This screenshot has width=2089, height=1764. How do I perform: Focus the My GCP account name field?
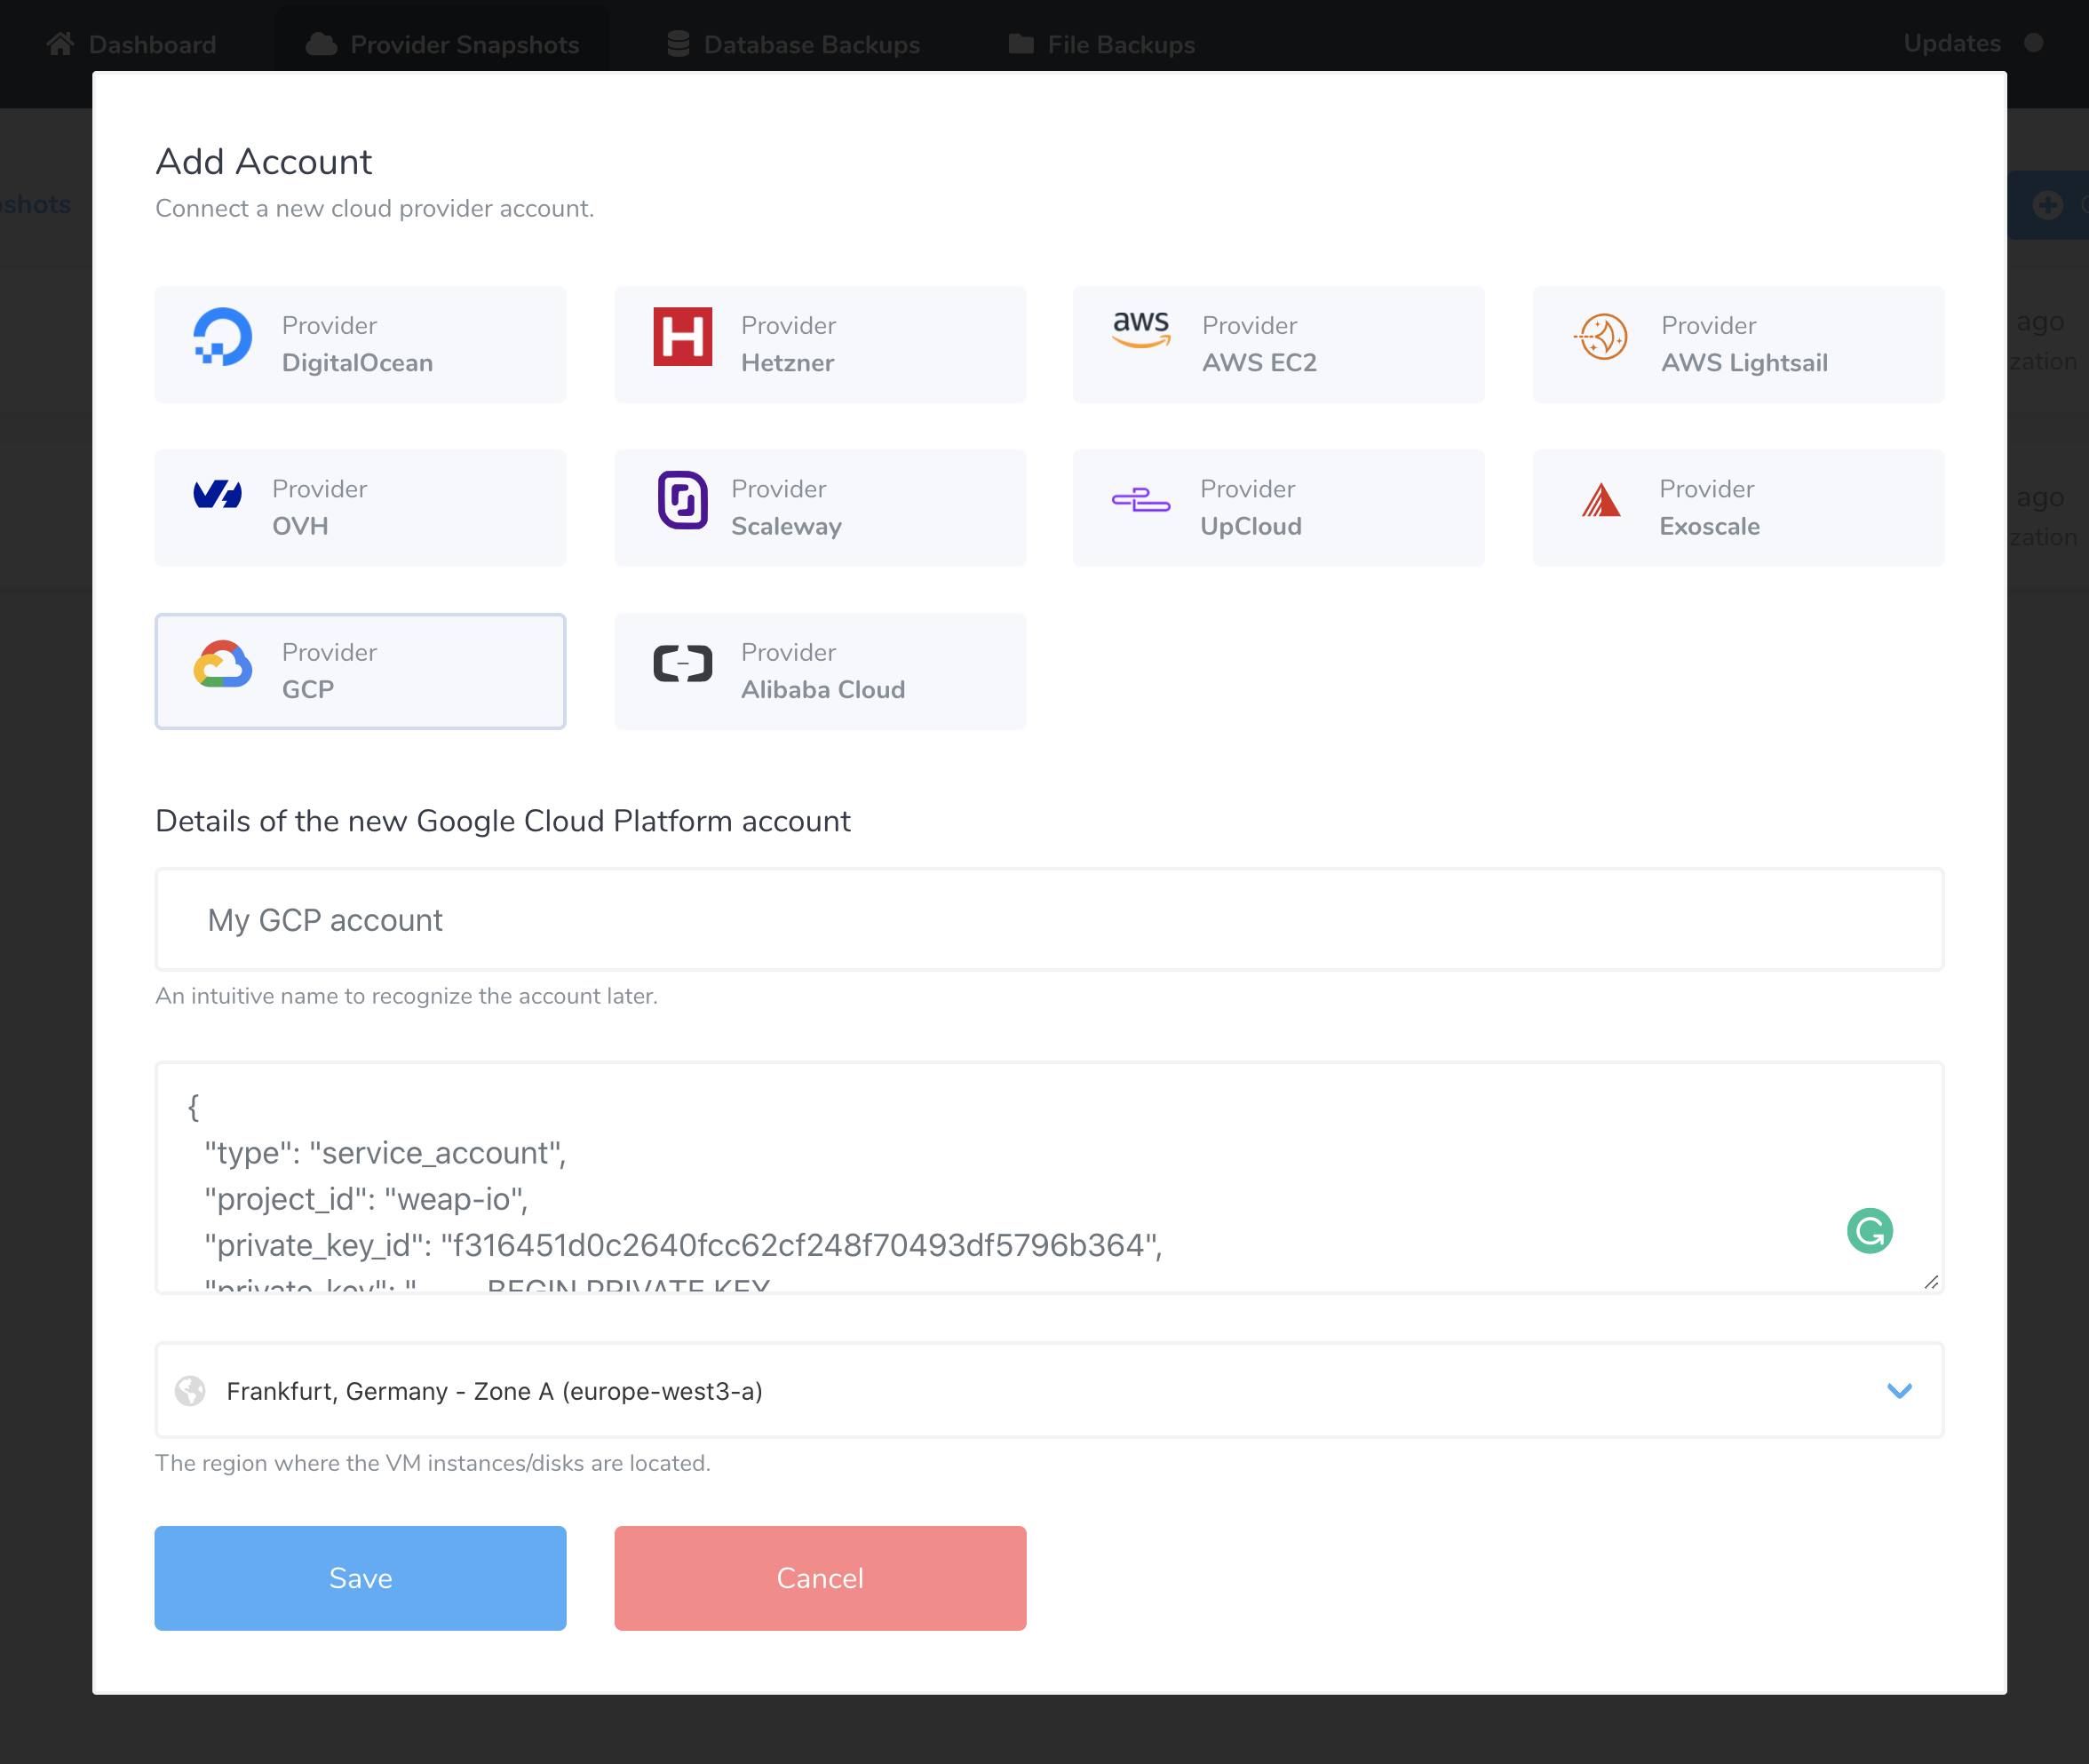coord(1049,919)
